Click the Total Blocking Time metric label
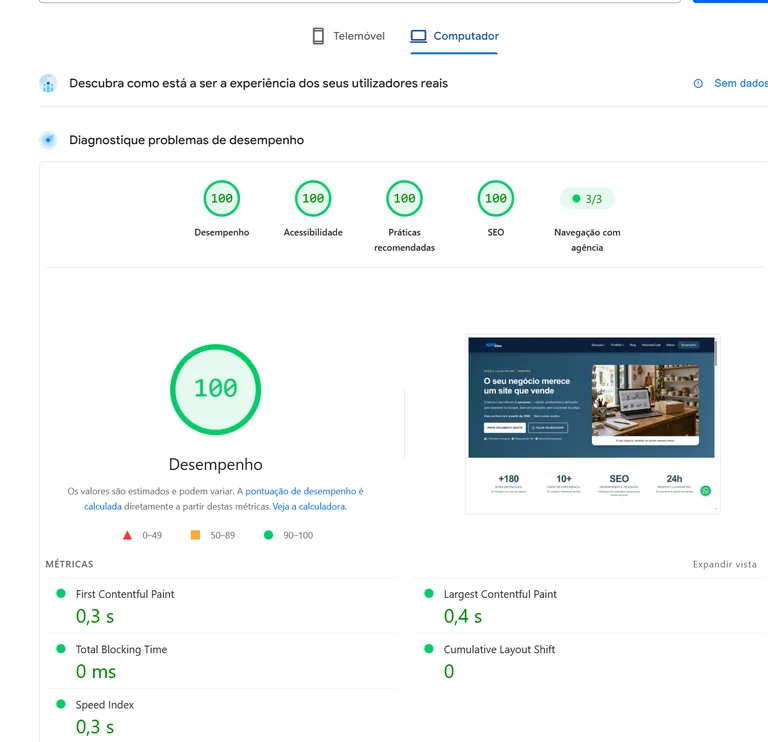Viewport: 768px width, 742px height. 121,649
